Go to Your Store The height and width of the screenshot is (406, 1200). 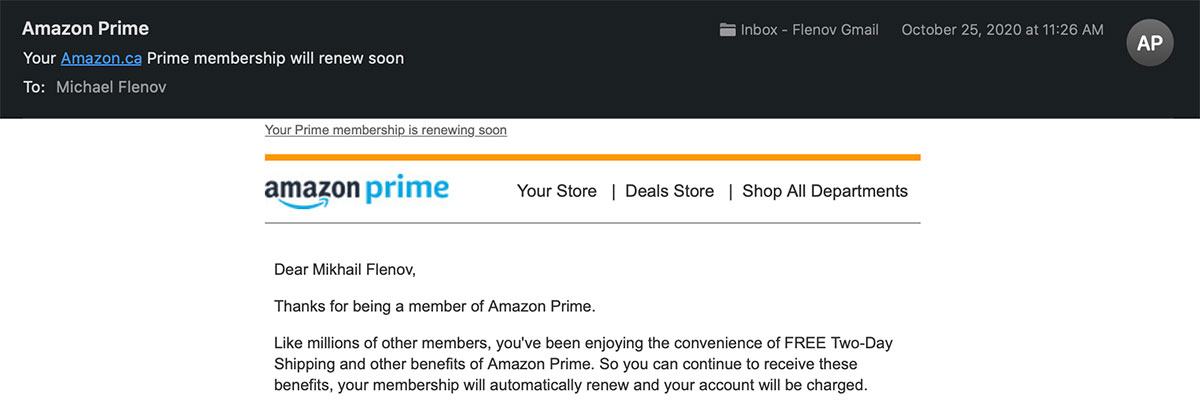(x=556, y=191)
